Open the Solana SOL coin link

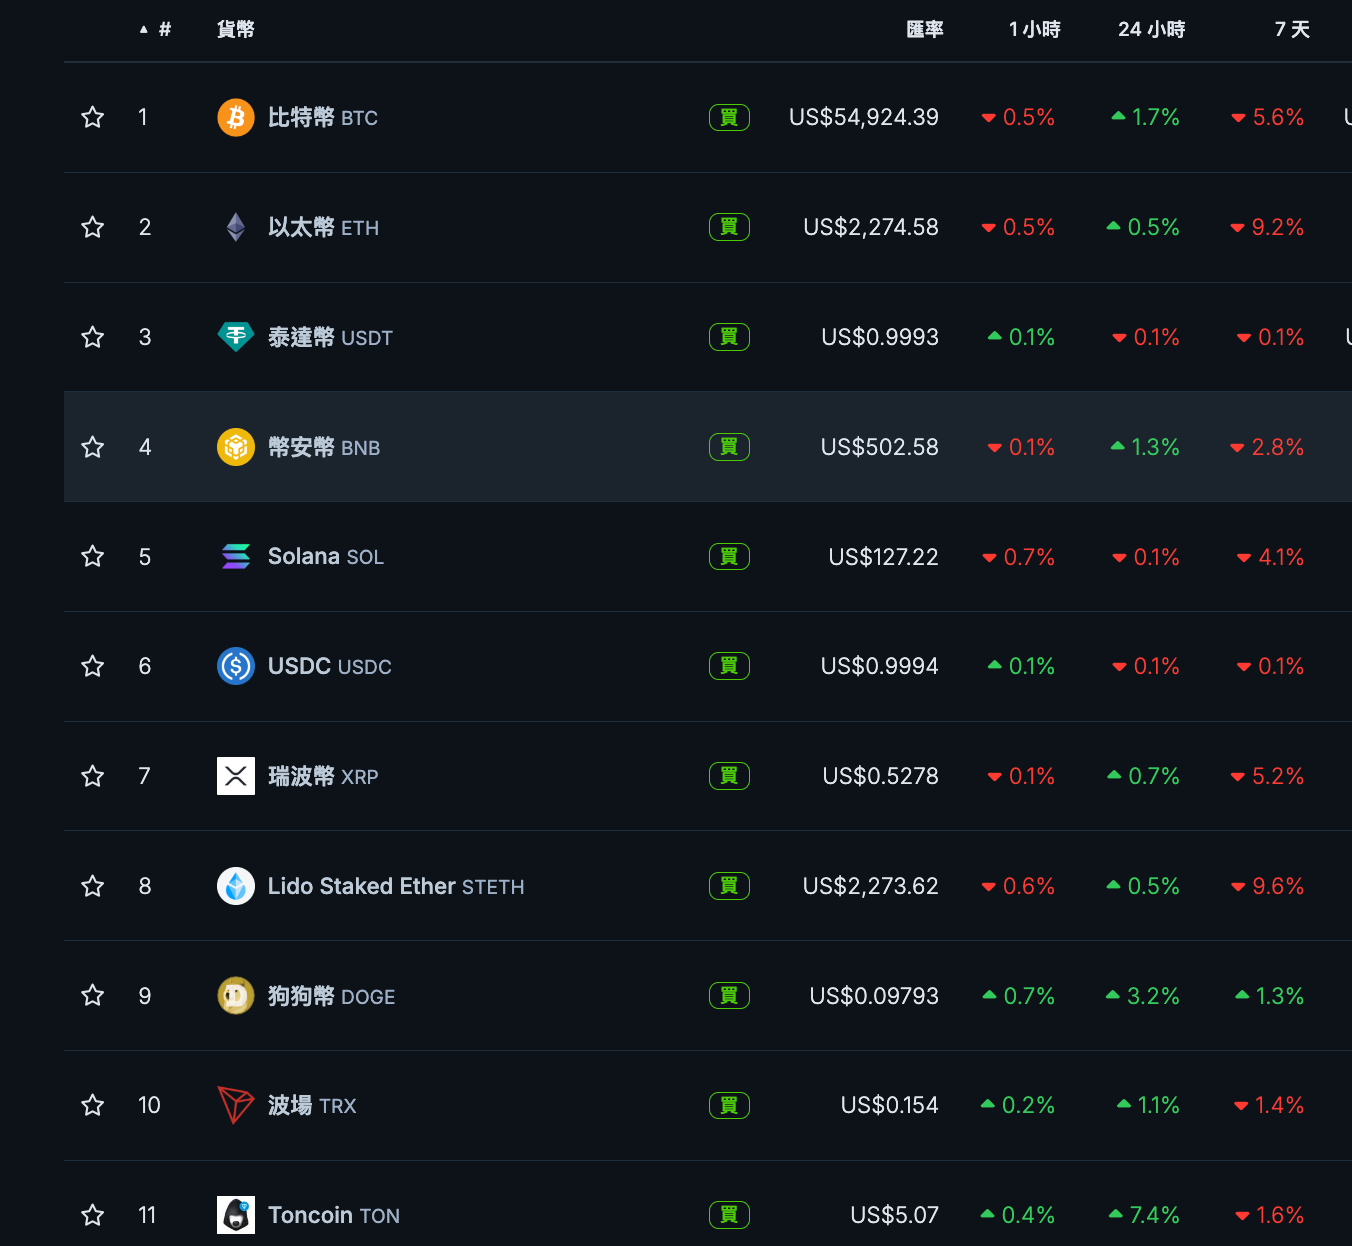pos(326,557)
